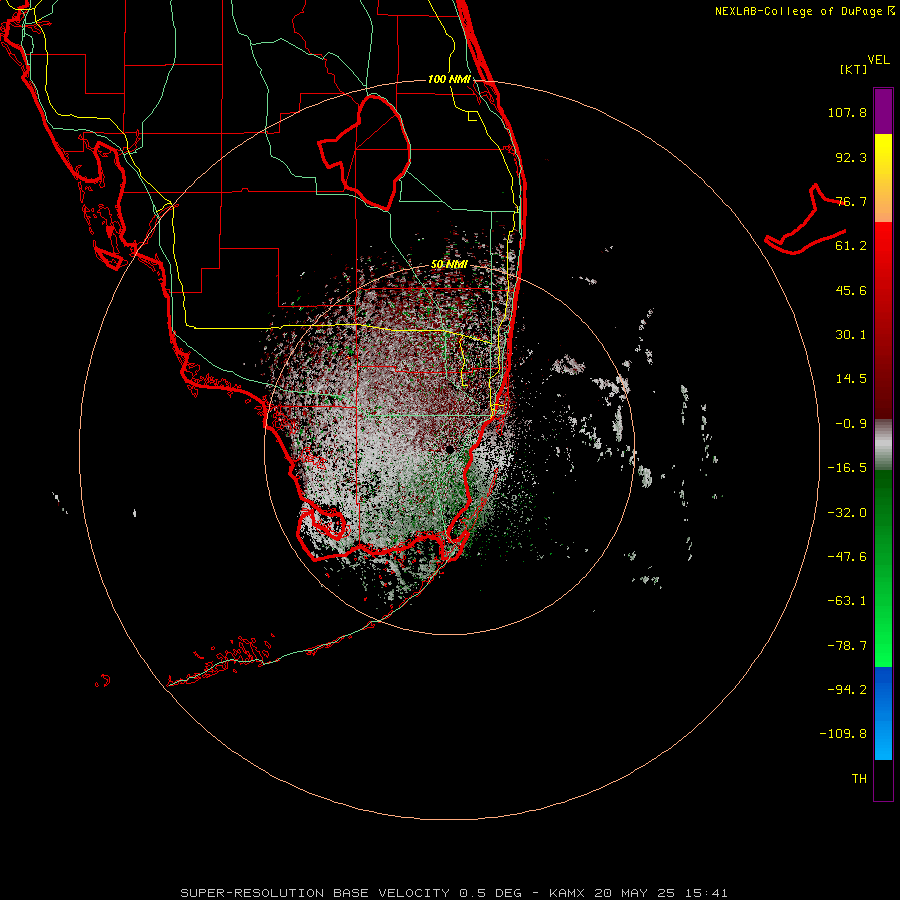The image size is (900, 900).
Task: Select the 107.8 scale value
Action: [847, 112]
